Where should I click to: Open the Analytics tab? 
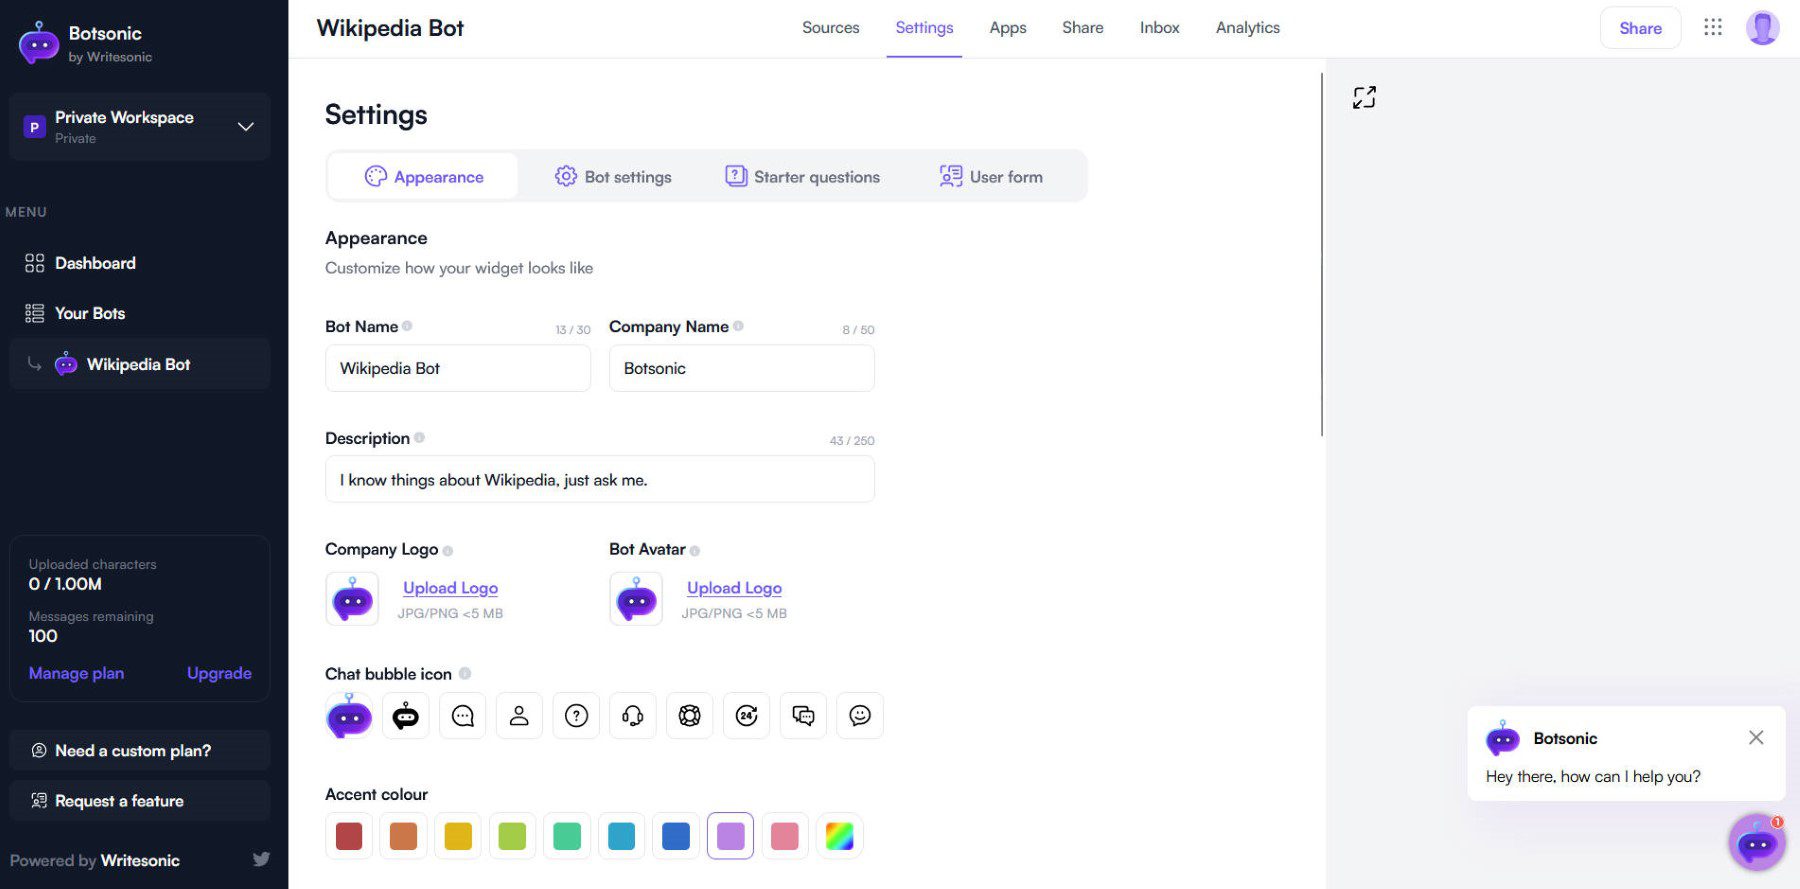tap(1247, 28)
